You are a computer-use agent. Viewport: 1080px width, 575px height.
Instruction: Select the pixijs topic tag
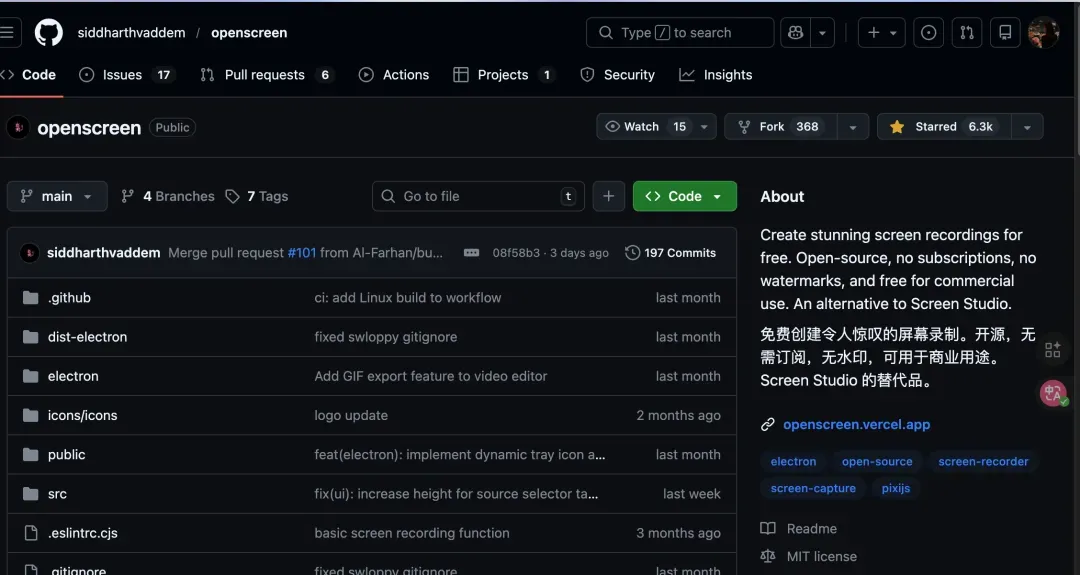click(x=895, y=488)
